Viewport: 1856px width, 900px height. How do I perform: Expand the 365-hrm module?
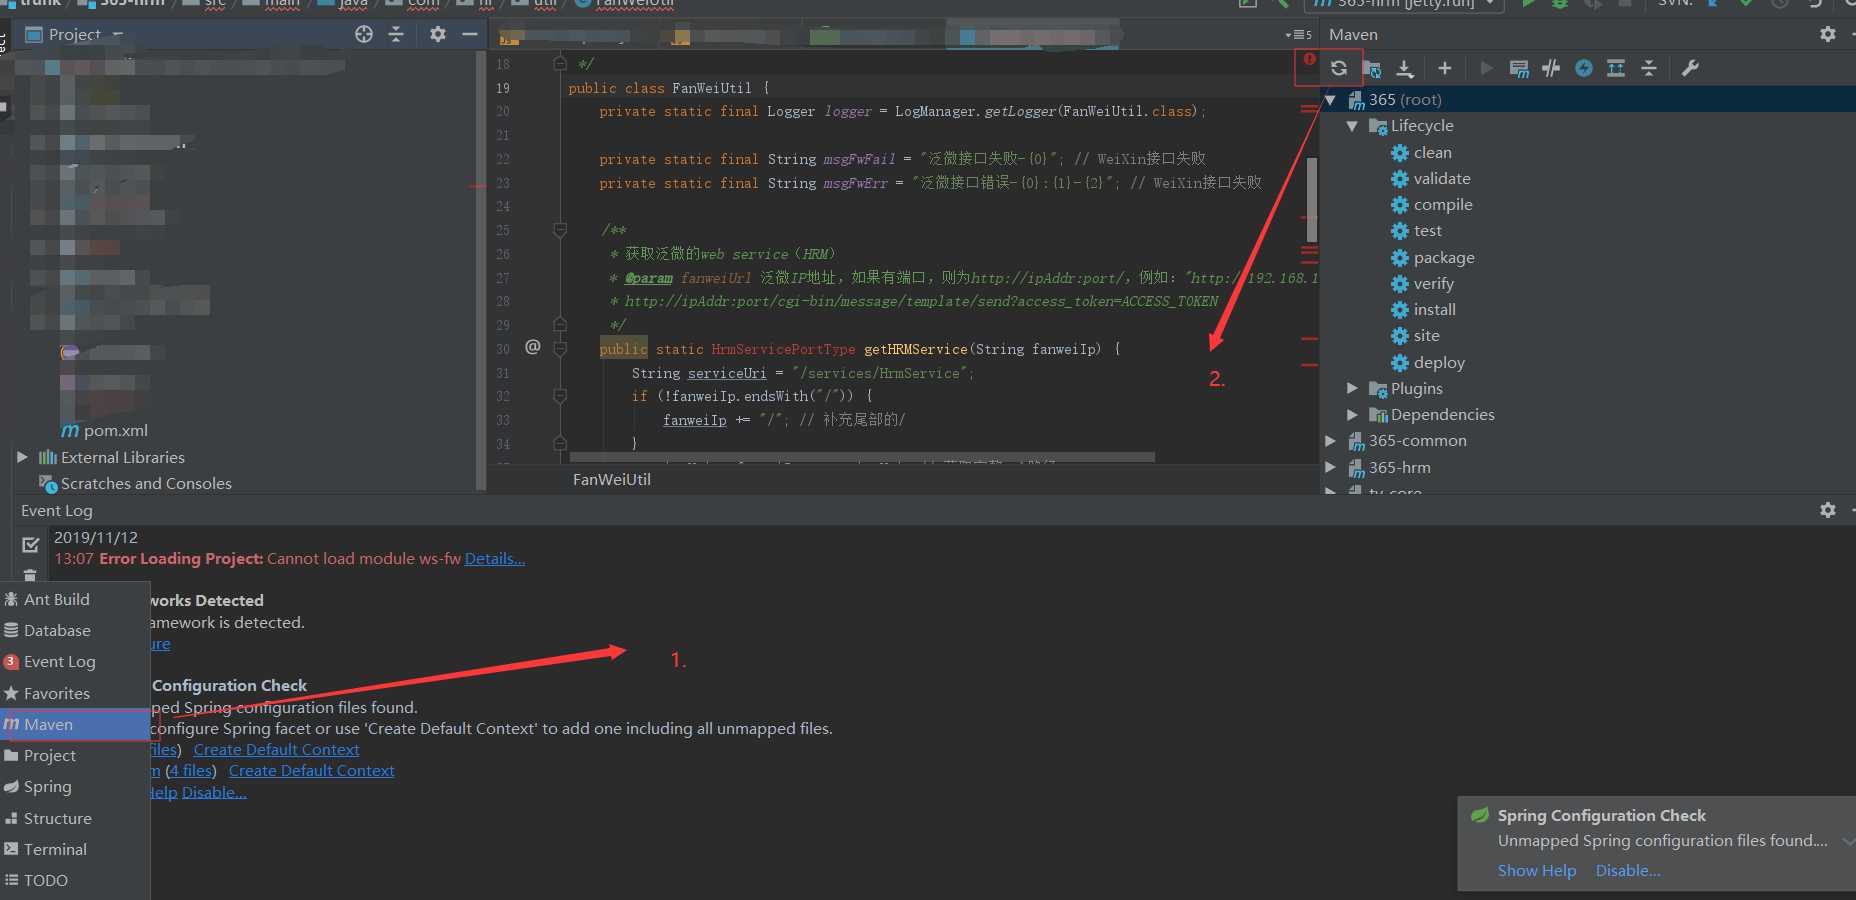[x=1330, y=467]
